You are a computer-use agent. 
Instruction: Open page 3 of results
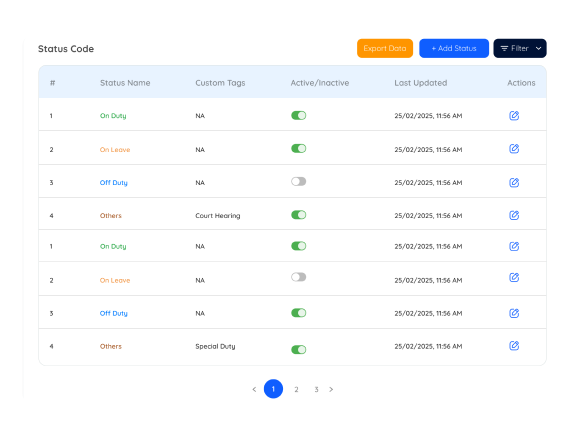316,389
